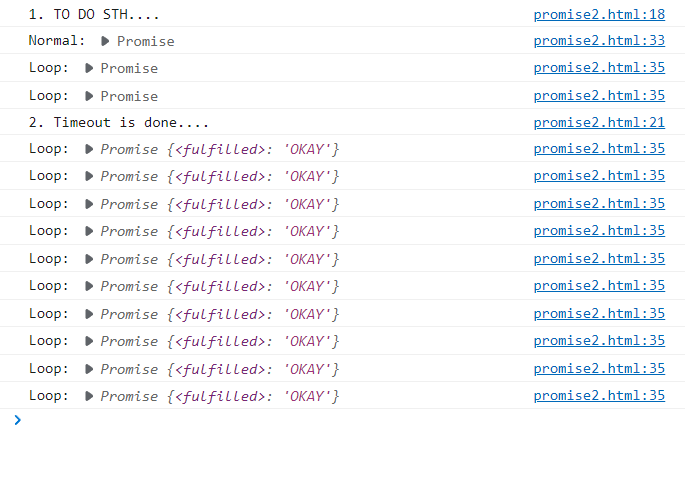Viewport: 685px width, 496px height.
Task: Expand the last fulfilled Loop Promise arrow
Action: click(90, 396)
